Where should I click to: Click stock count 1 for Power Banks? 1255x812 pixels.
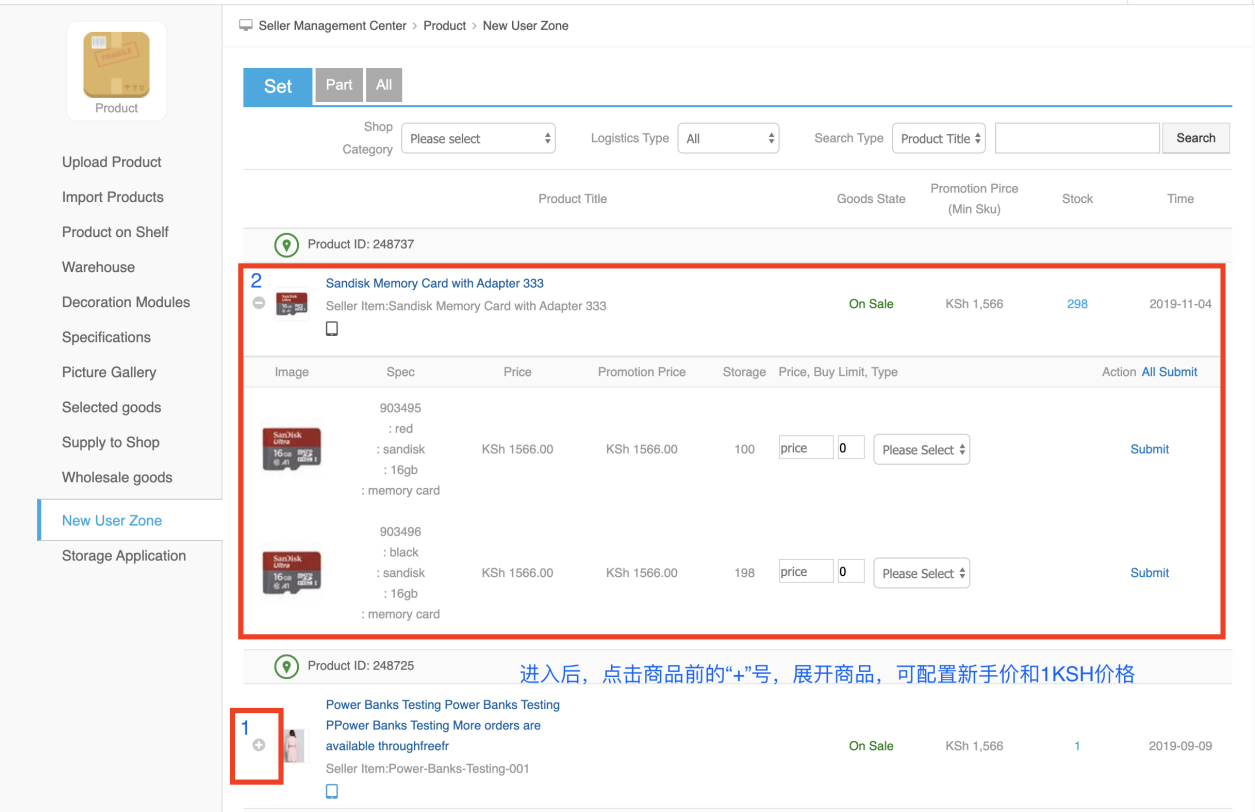[1077, 746]
